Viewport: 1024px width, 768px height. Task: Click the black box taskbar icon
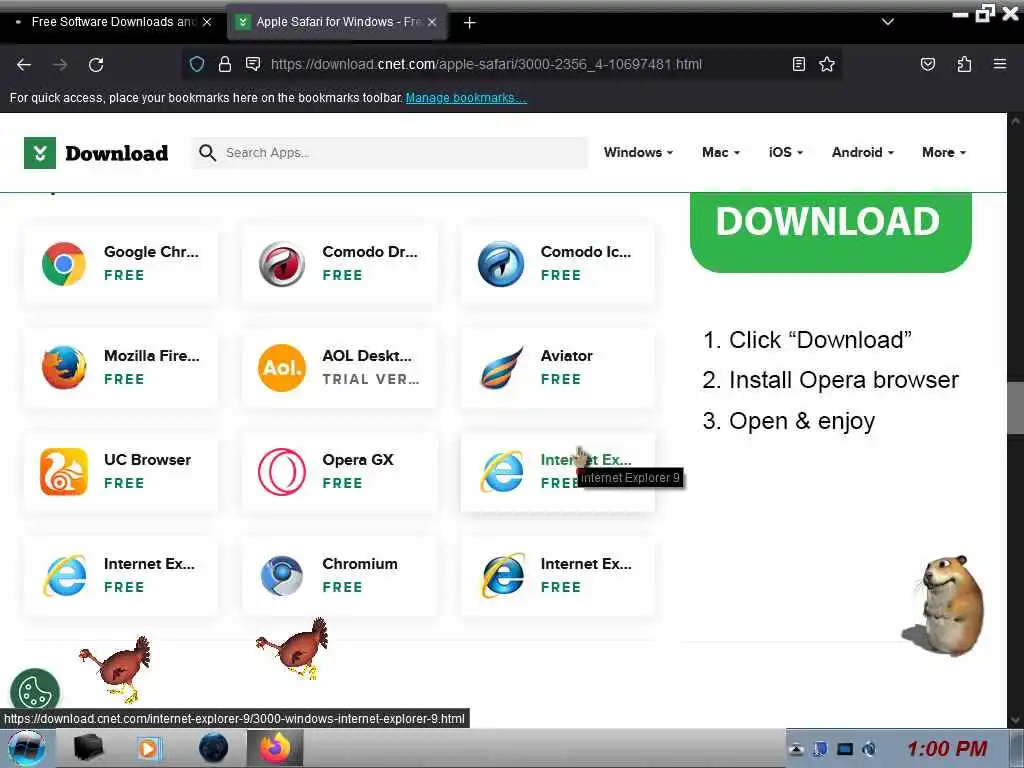click(89, 748)
